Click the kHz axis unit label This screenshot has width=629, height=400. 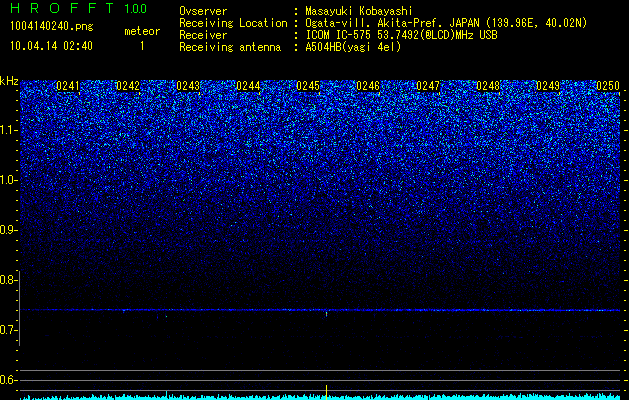pos(9,81)
